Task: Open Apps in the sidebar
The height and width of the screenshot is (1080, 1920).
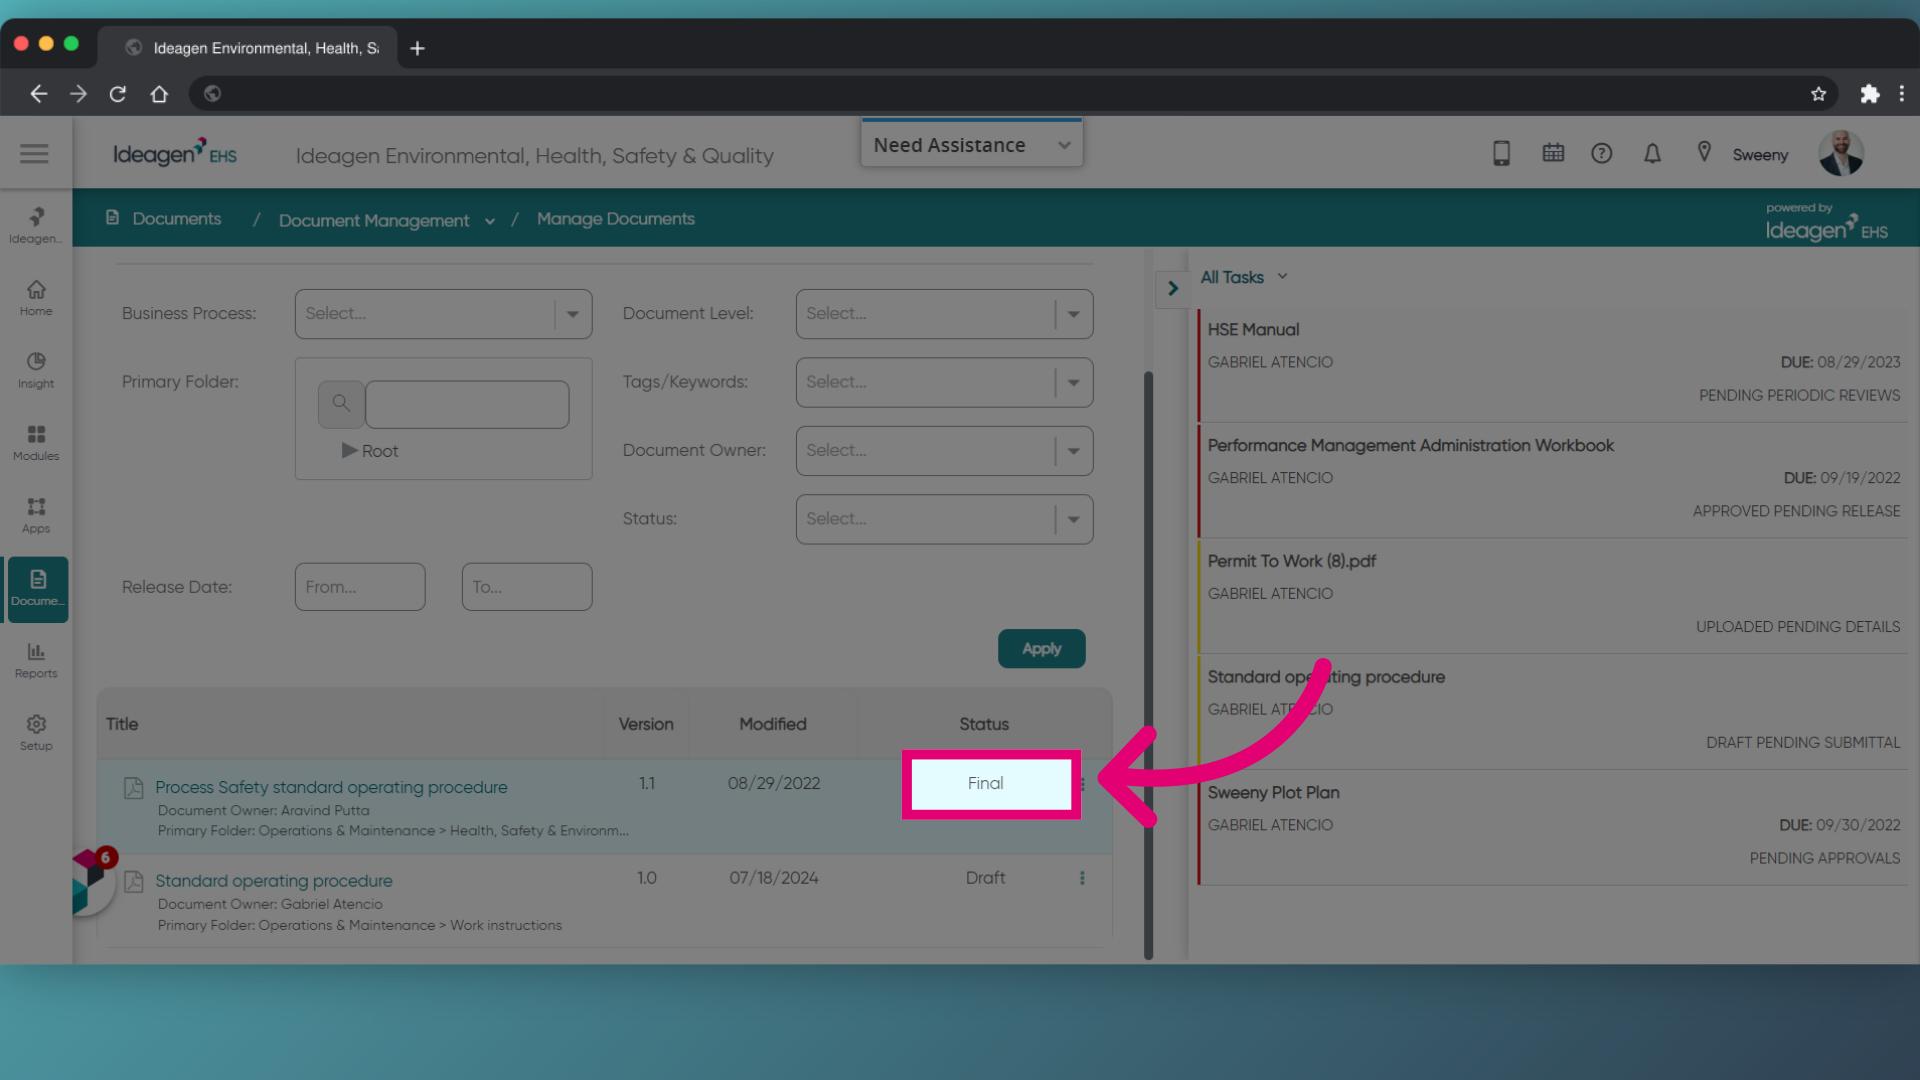Action: (36, 515)
